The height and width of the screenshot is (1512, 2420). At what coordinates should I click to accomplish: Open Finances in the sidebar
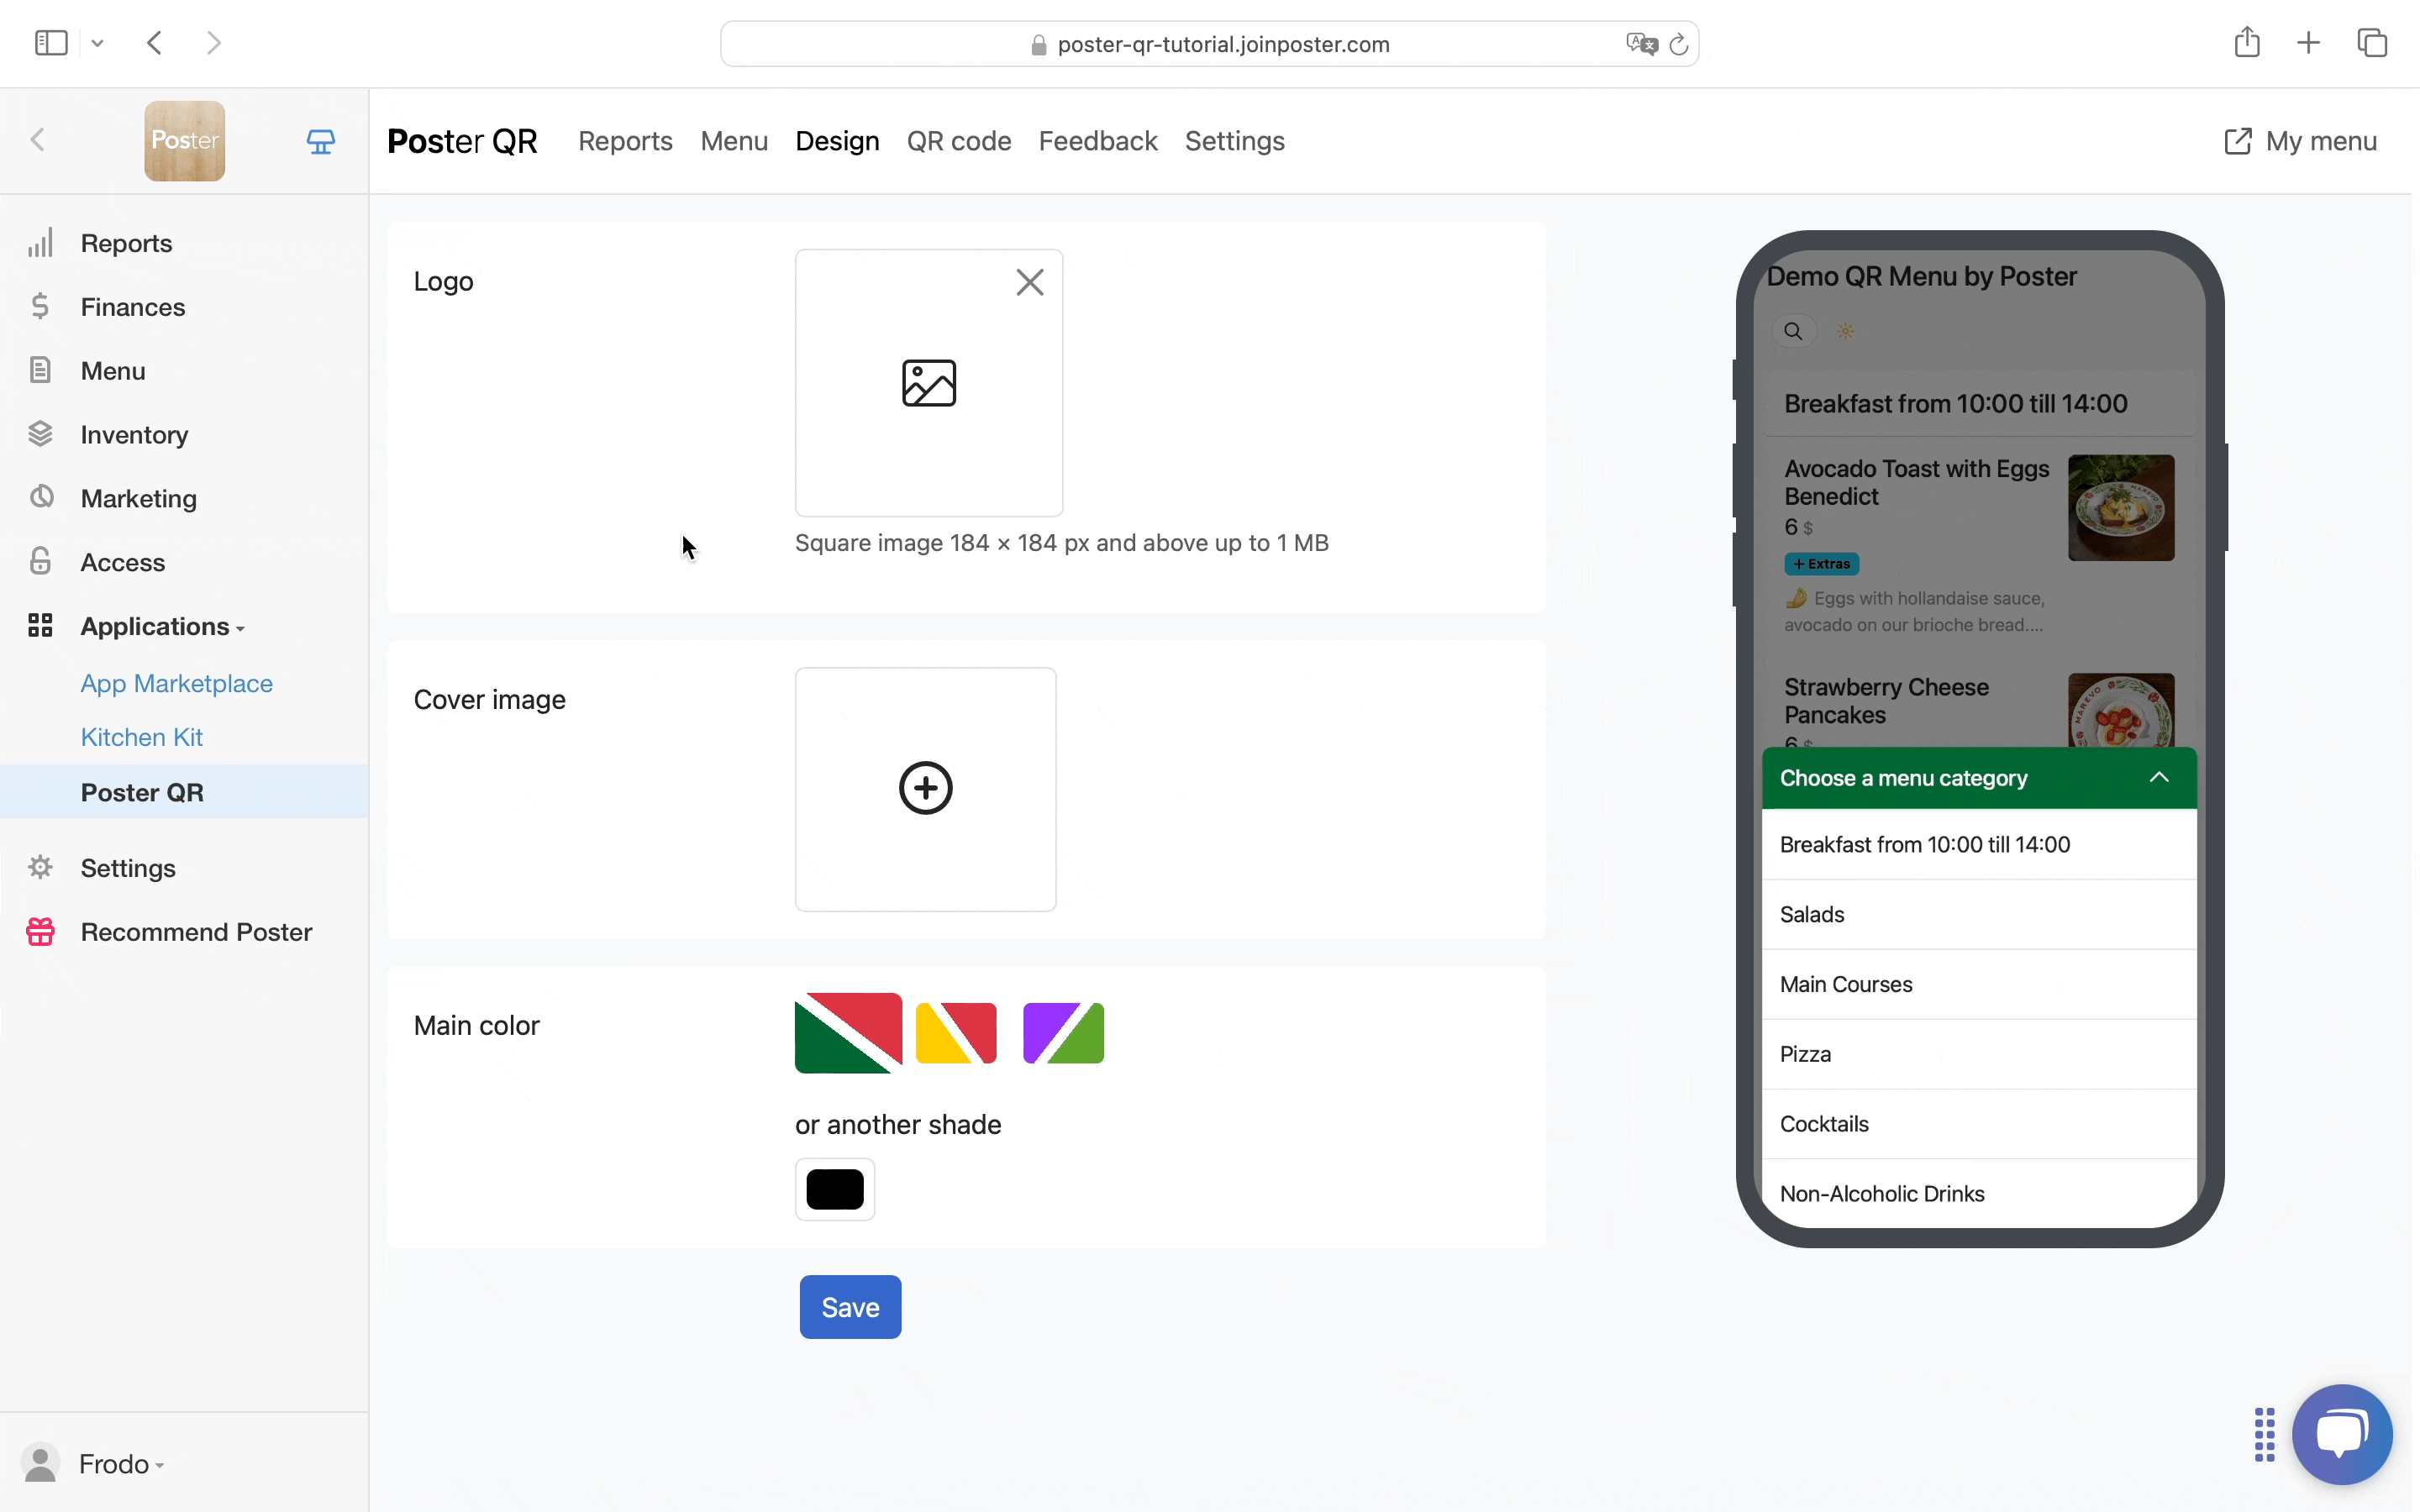(x=133, y=307)
